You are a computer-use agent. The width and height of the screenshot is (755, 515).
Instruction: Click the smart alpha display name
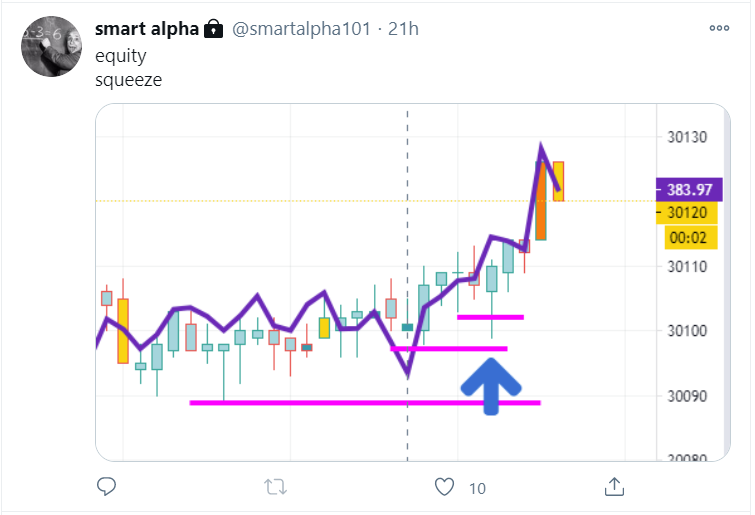tap(146, 29)
